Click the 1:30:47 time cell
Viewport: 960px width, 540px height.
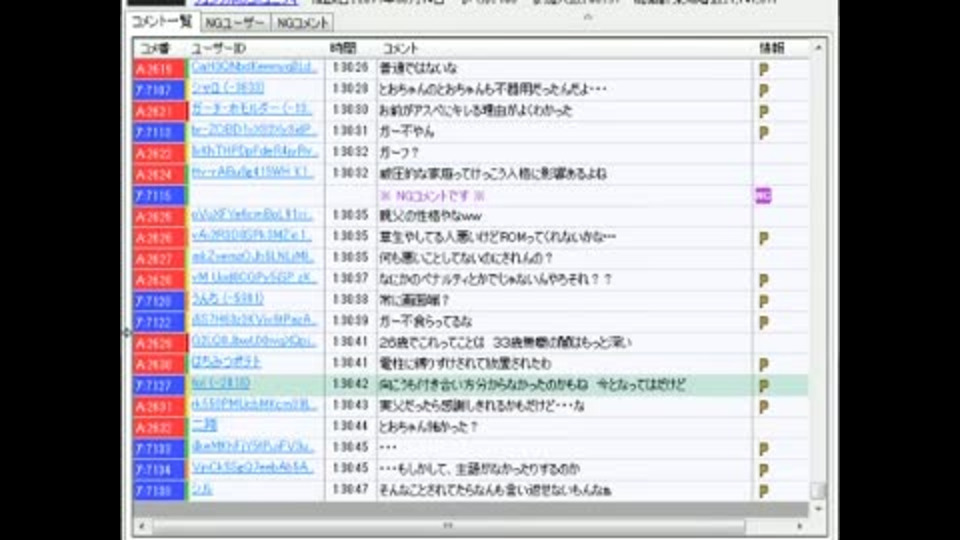click(x=350, y=490)
